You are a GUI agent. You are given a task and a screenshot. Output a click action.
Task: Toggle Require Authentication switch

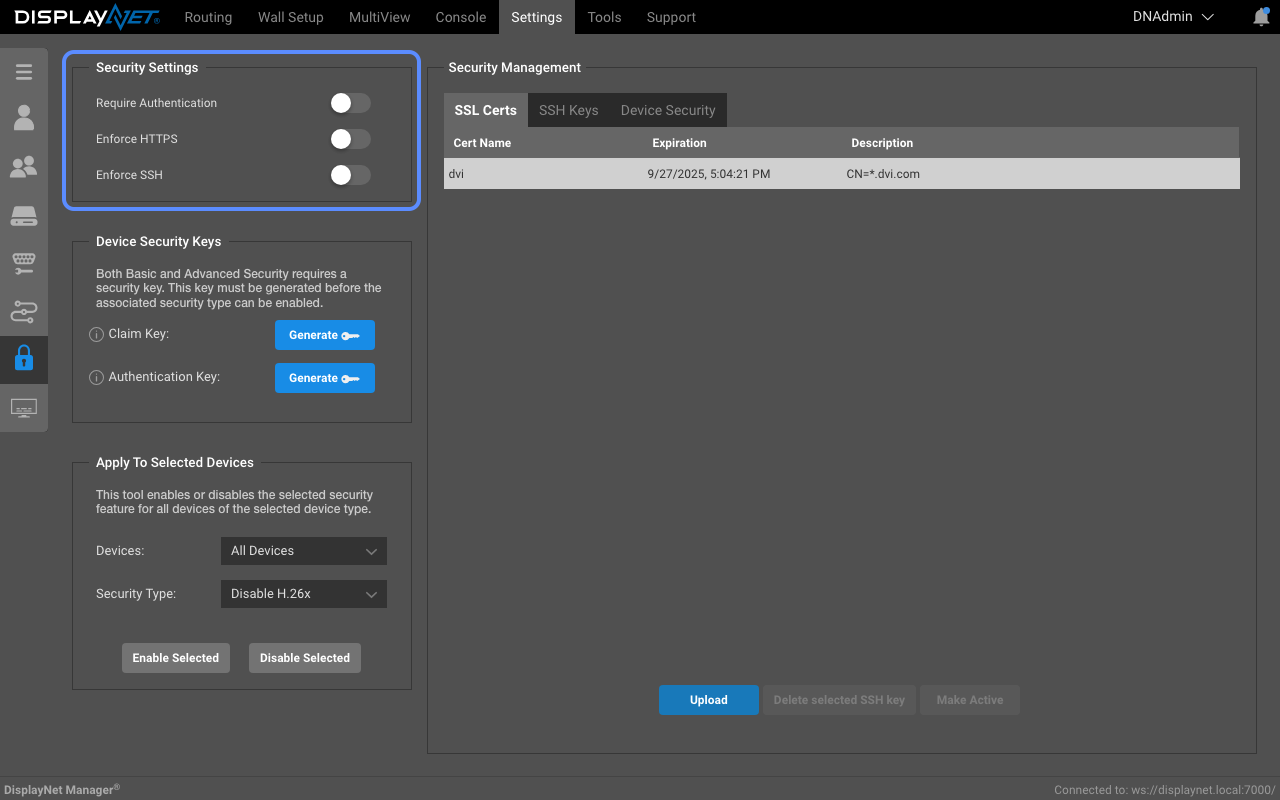[351, 103]
